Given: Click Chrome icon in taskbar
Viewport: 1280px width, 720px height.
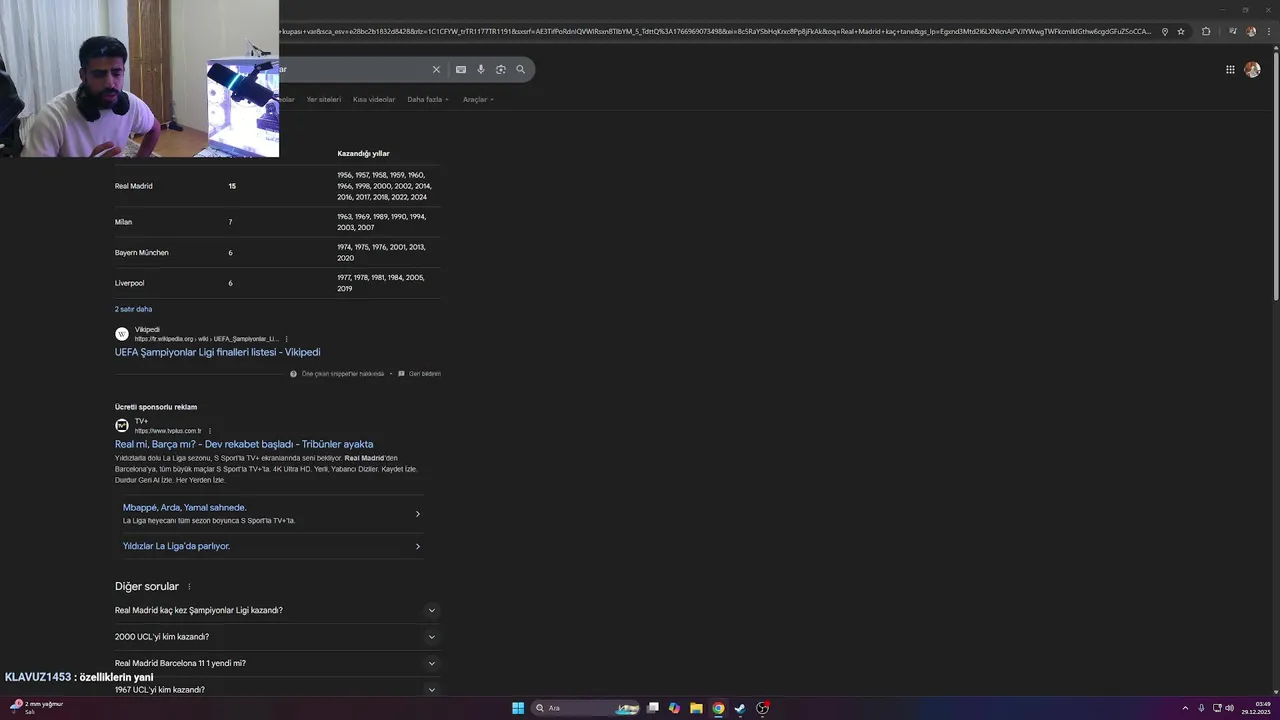Looking at the screenshot, I should (718, 708).
